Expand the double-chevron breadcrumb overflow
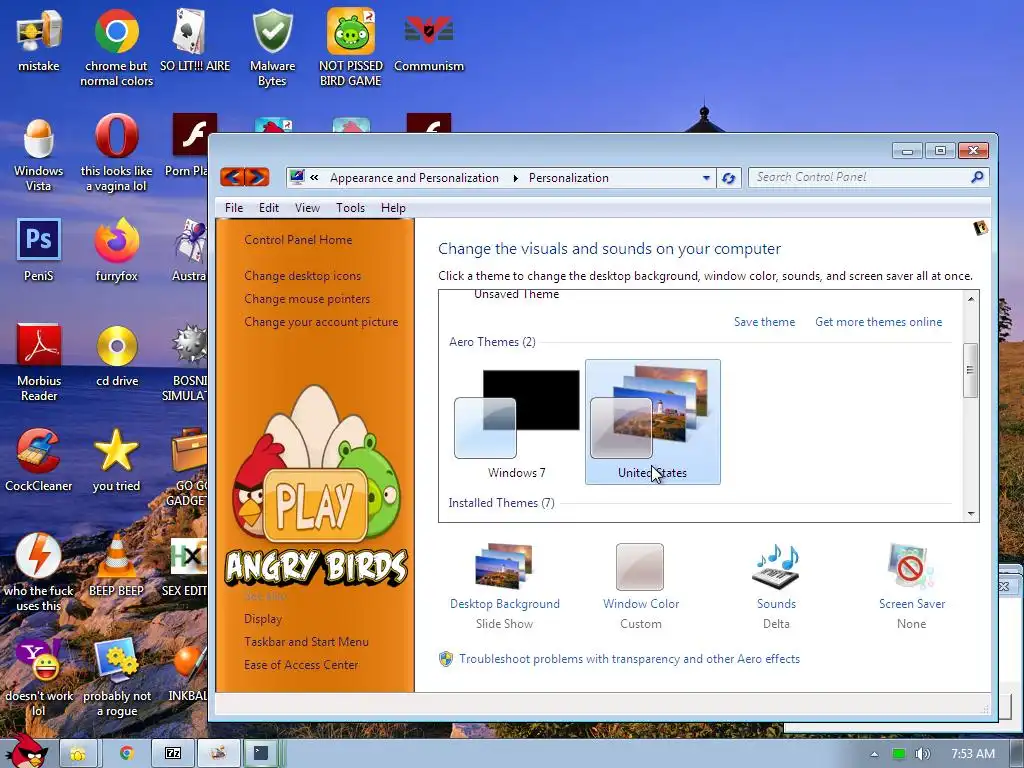This screenshot has width=1024, height=768. click(314, 178)
